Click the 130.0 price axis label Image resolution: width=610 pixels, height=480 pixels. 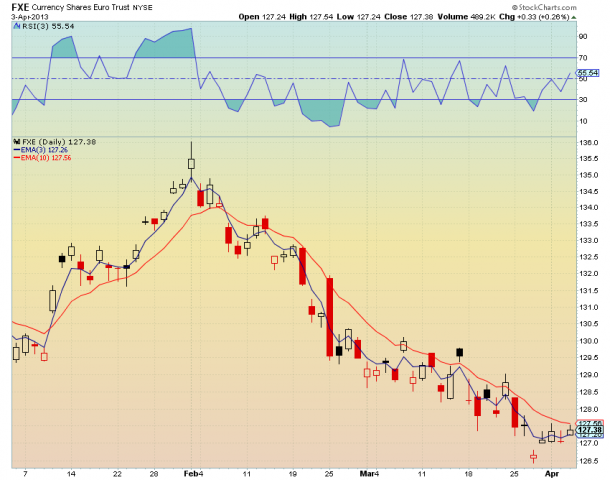tap(589, 341)
